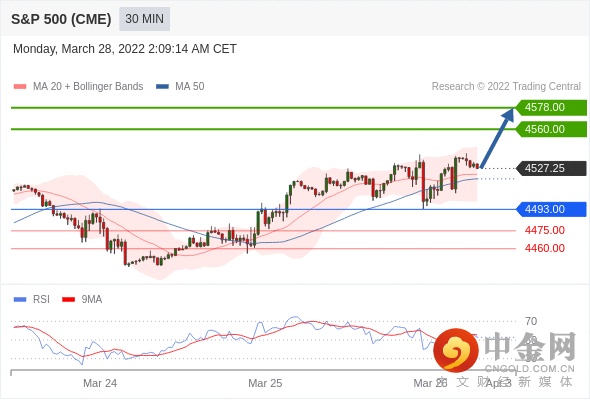Click the 'MA 50' legend label
Screen dimensions: 590x400
190,87
